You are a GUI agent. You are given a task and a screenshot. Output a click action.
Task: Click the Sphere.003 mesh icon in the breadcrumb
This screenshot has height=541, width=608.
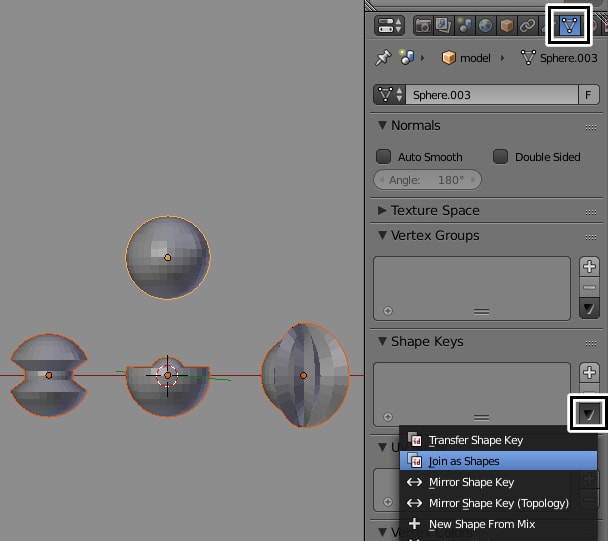pyautogui.click(x=528, y=58)
